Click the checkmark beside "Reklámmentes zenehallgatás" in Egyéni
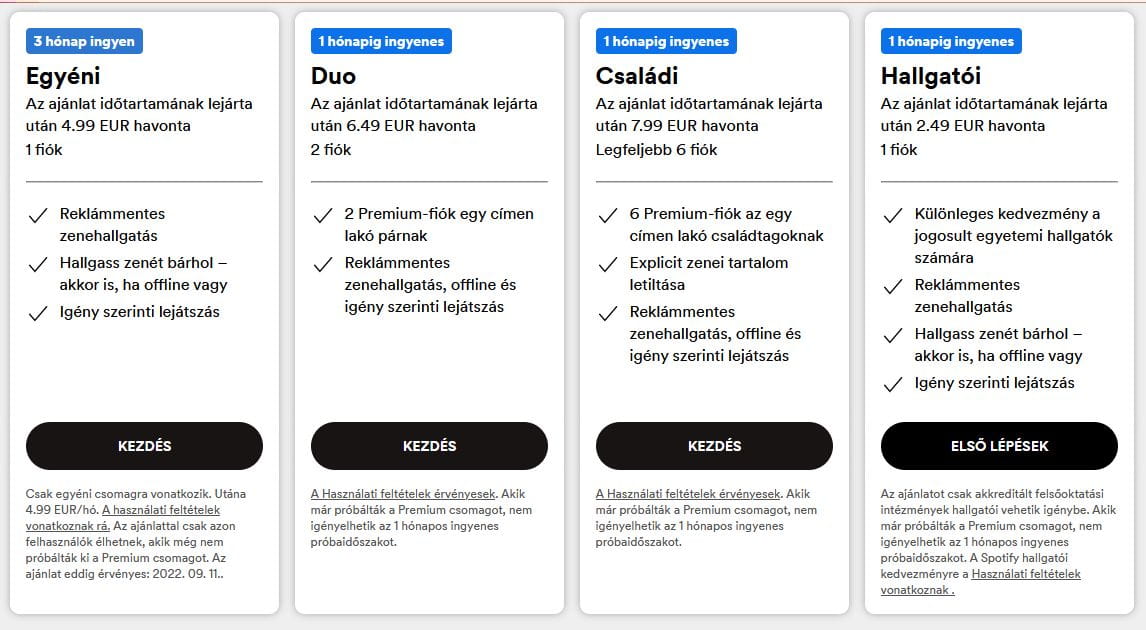1146x630 pixels. (36, 214)
